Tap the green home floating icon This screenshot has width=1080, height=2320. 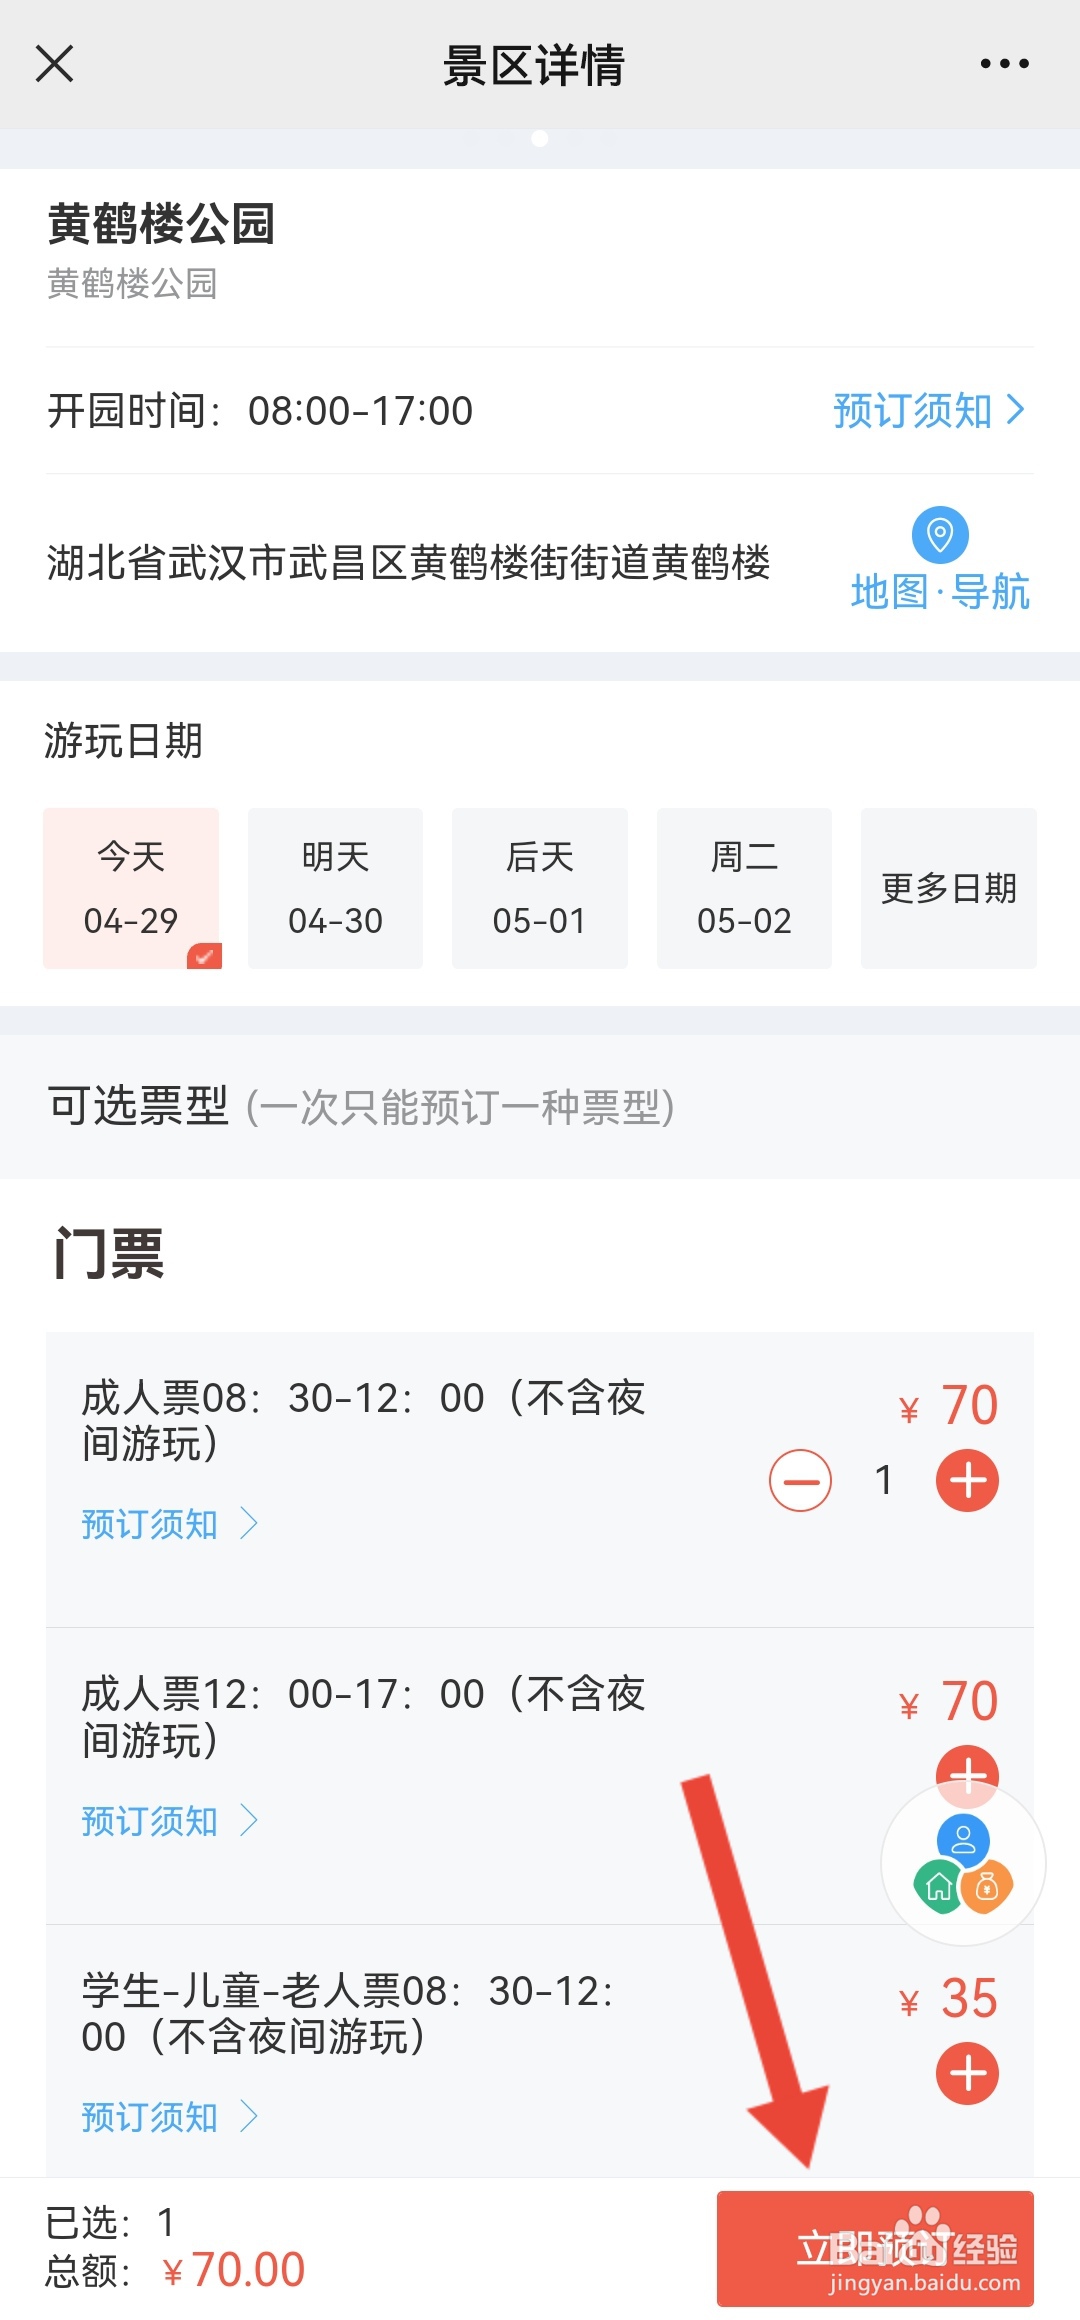938,1887
